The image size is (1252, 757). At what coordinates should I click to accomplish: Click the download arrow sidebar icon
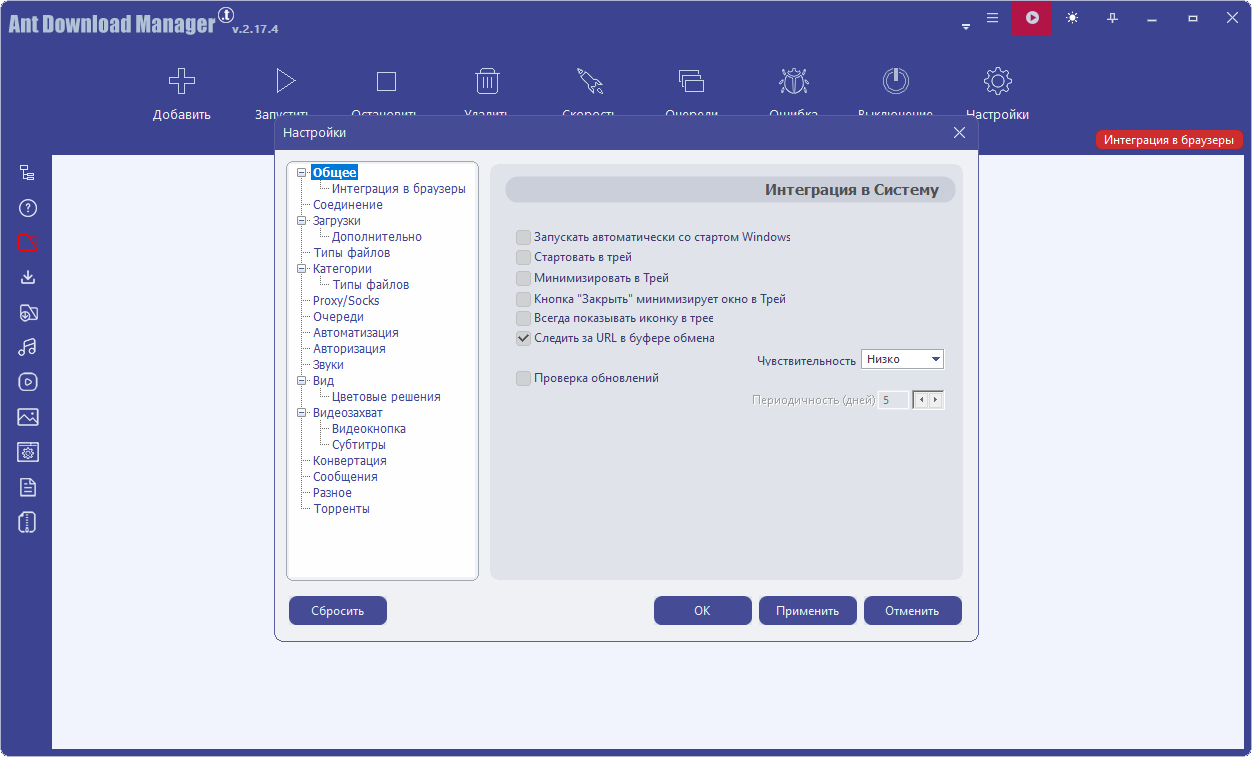[x=28, y=277]
